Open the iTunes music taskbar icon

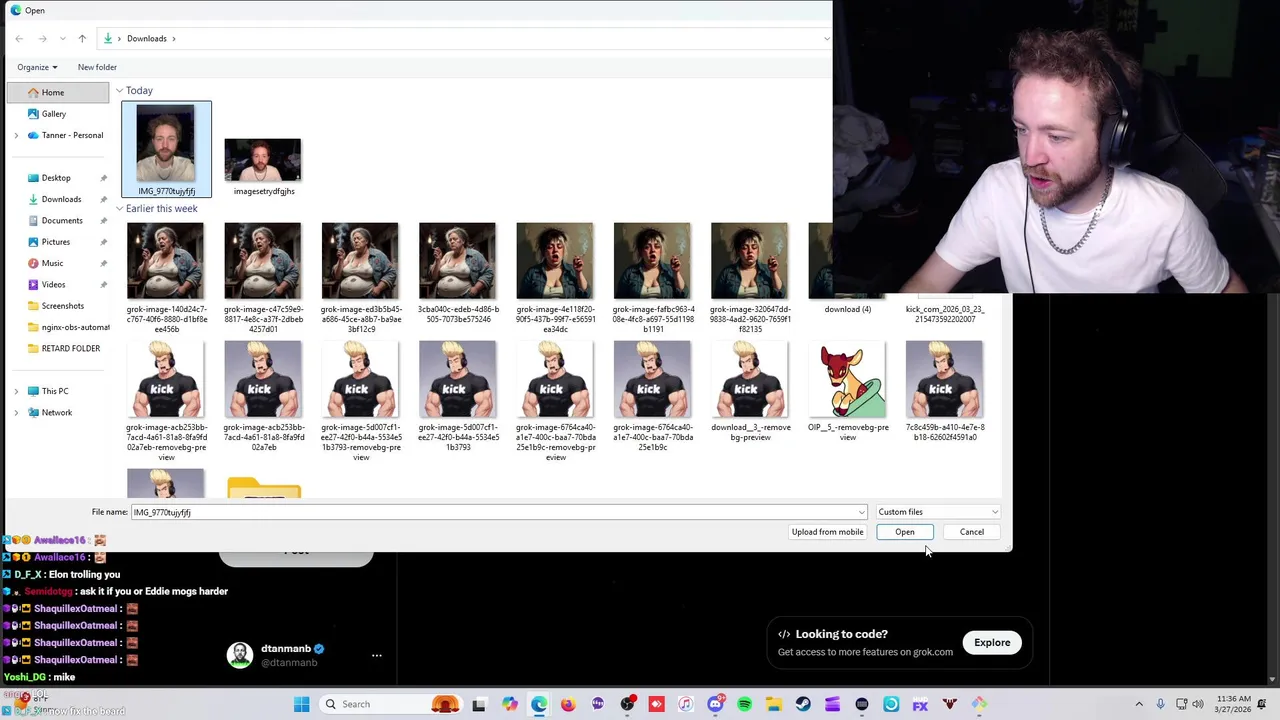point(686,704)
